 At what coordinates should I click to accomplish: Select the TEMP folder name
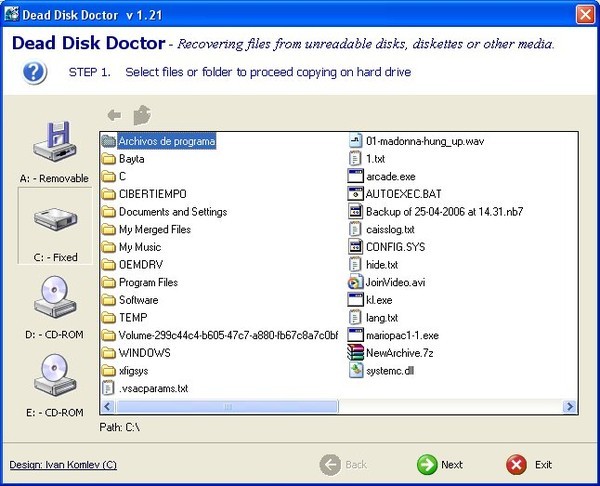point(133,317)
